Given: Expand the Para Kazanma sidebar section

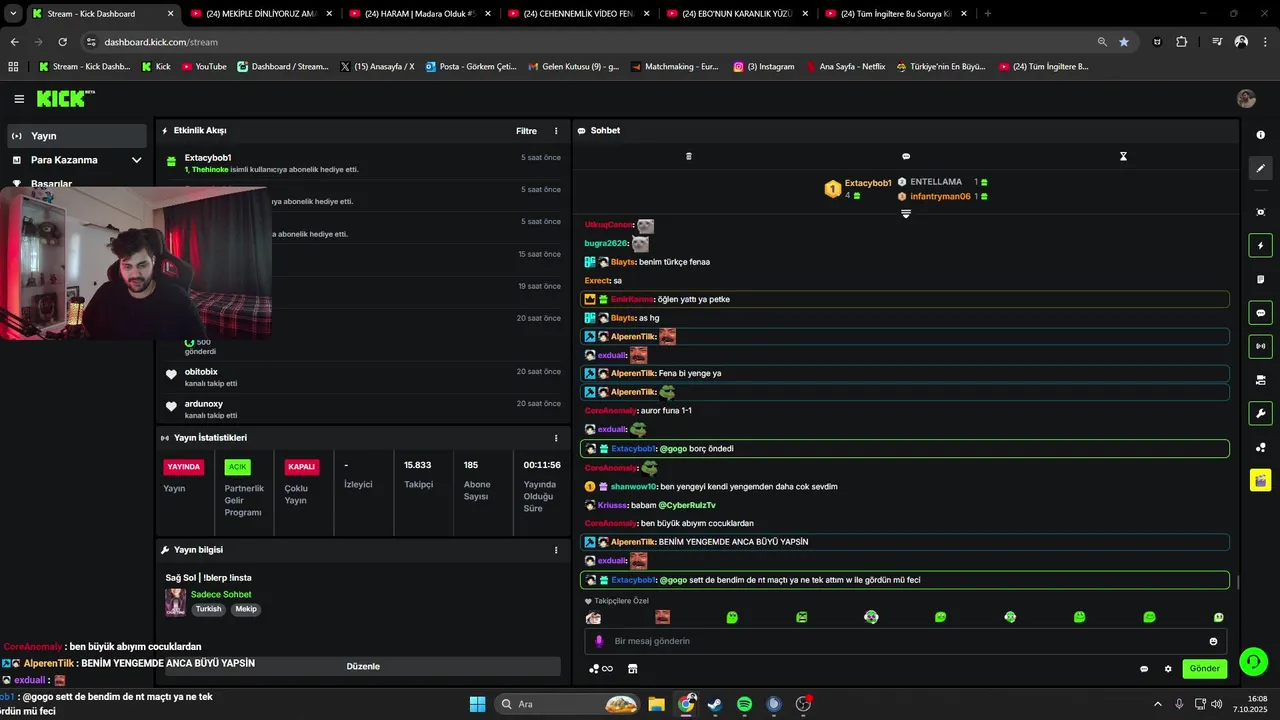Looking at the screenshot, I should pos(77,160).
